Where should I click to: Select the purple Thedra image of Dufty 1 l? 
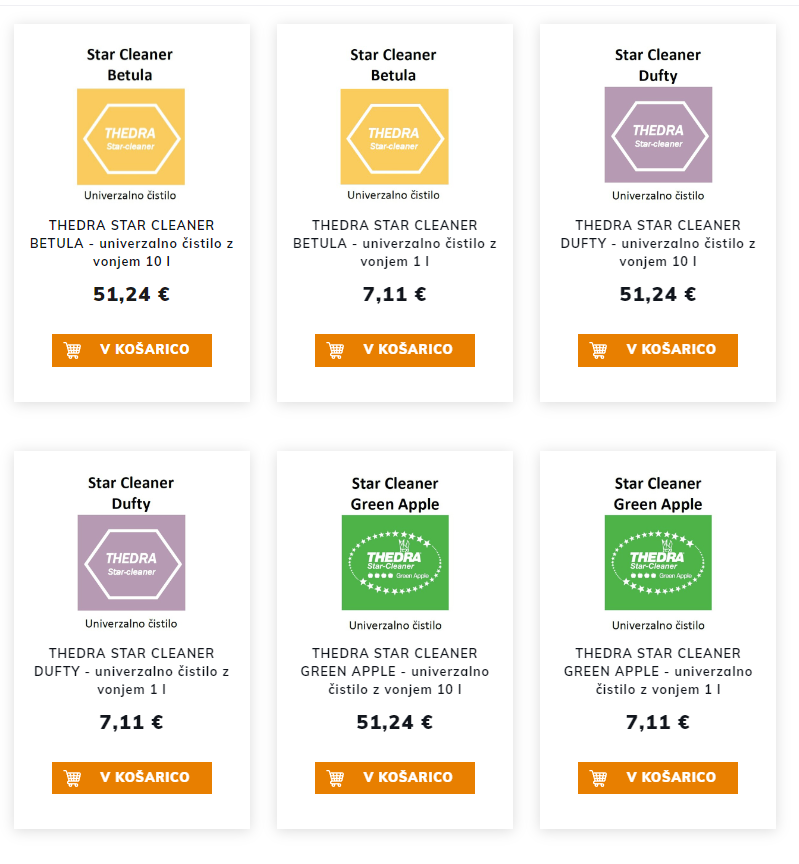click(131, 562)
